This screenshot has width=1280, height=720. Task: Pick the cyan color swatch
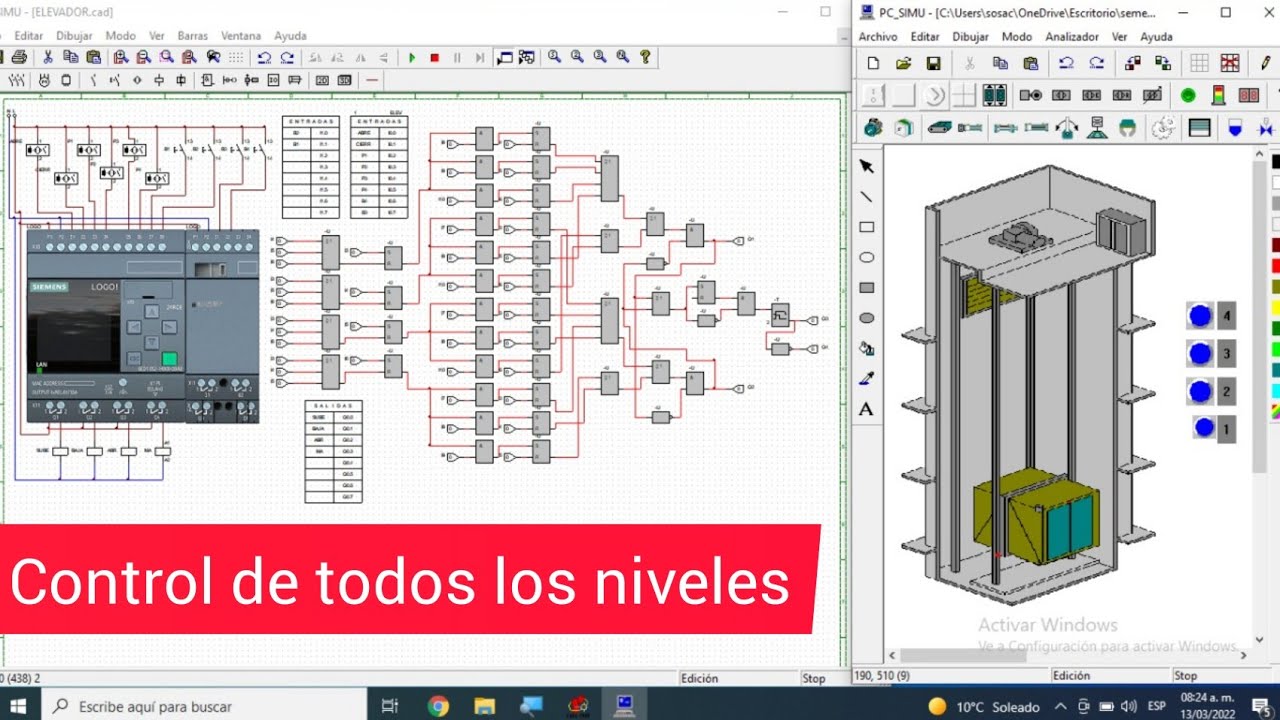[x=1275, y=391]
